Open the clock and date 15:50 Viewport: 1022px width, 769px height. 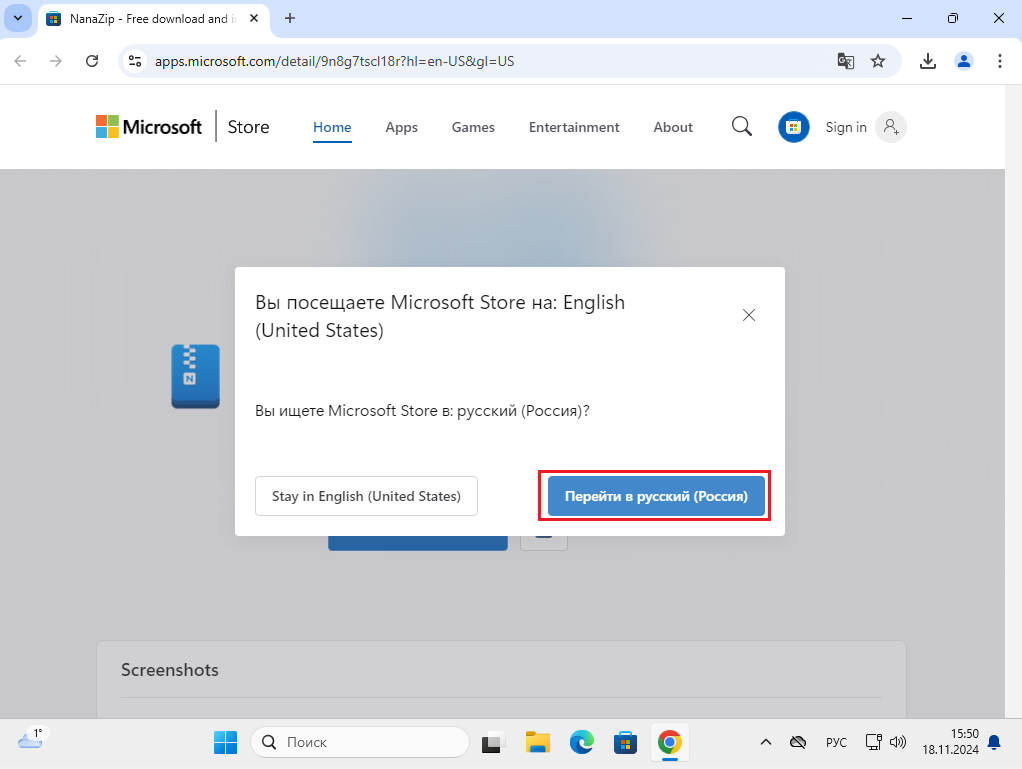click(x=950, y=742)
